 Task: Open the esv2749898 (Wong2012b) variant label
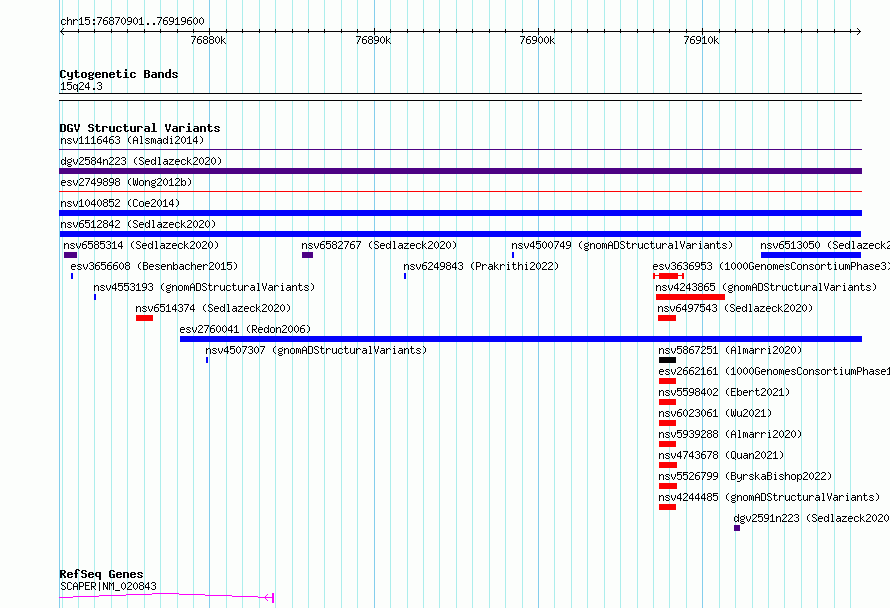(126, 182)
